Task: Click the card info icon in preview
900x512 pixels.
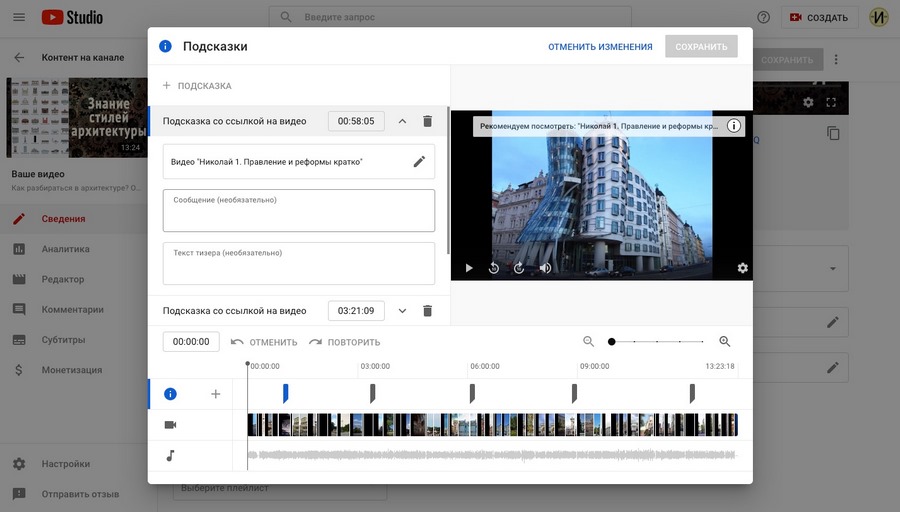Action: pos(734,126)
